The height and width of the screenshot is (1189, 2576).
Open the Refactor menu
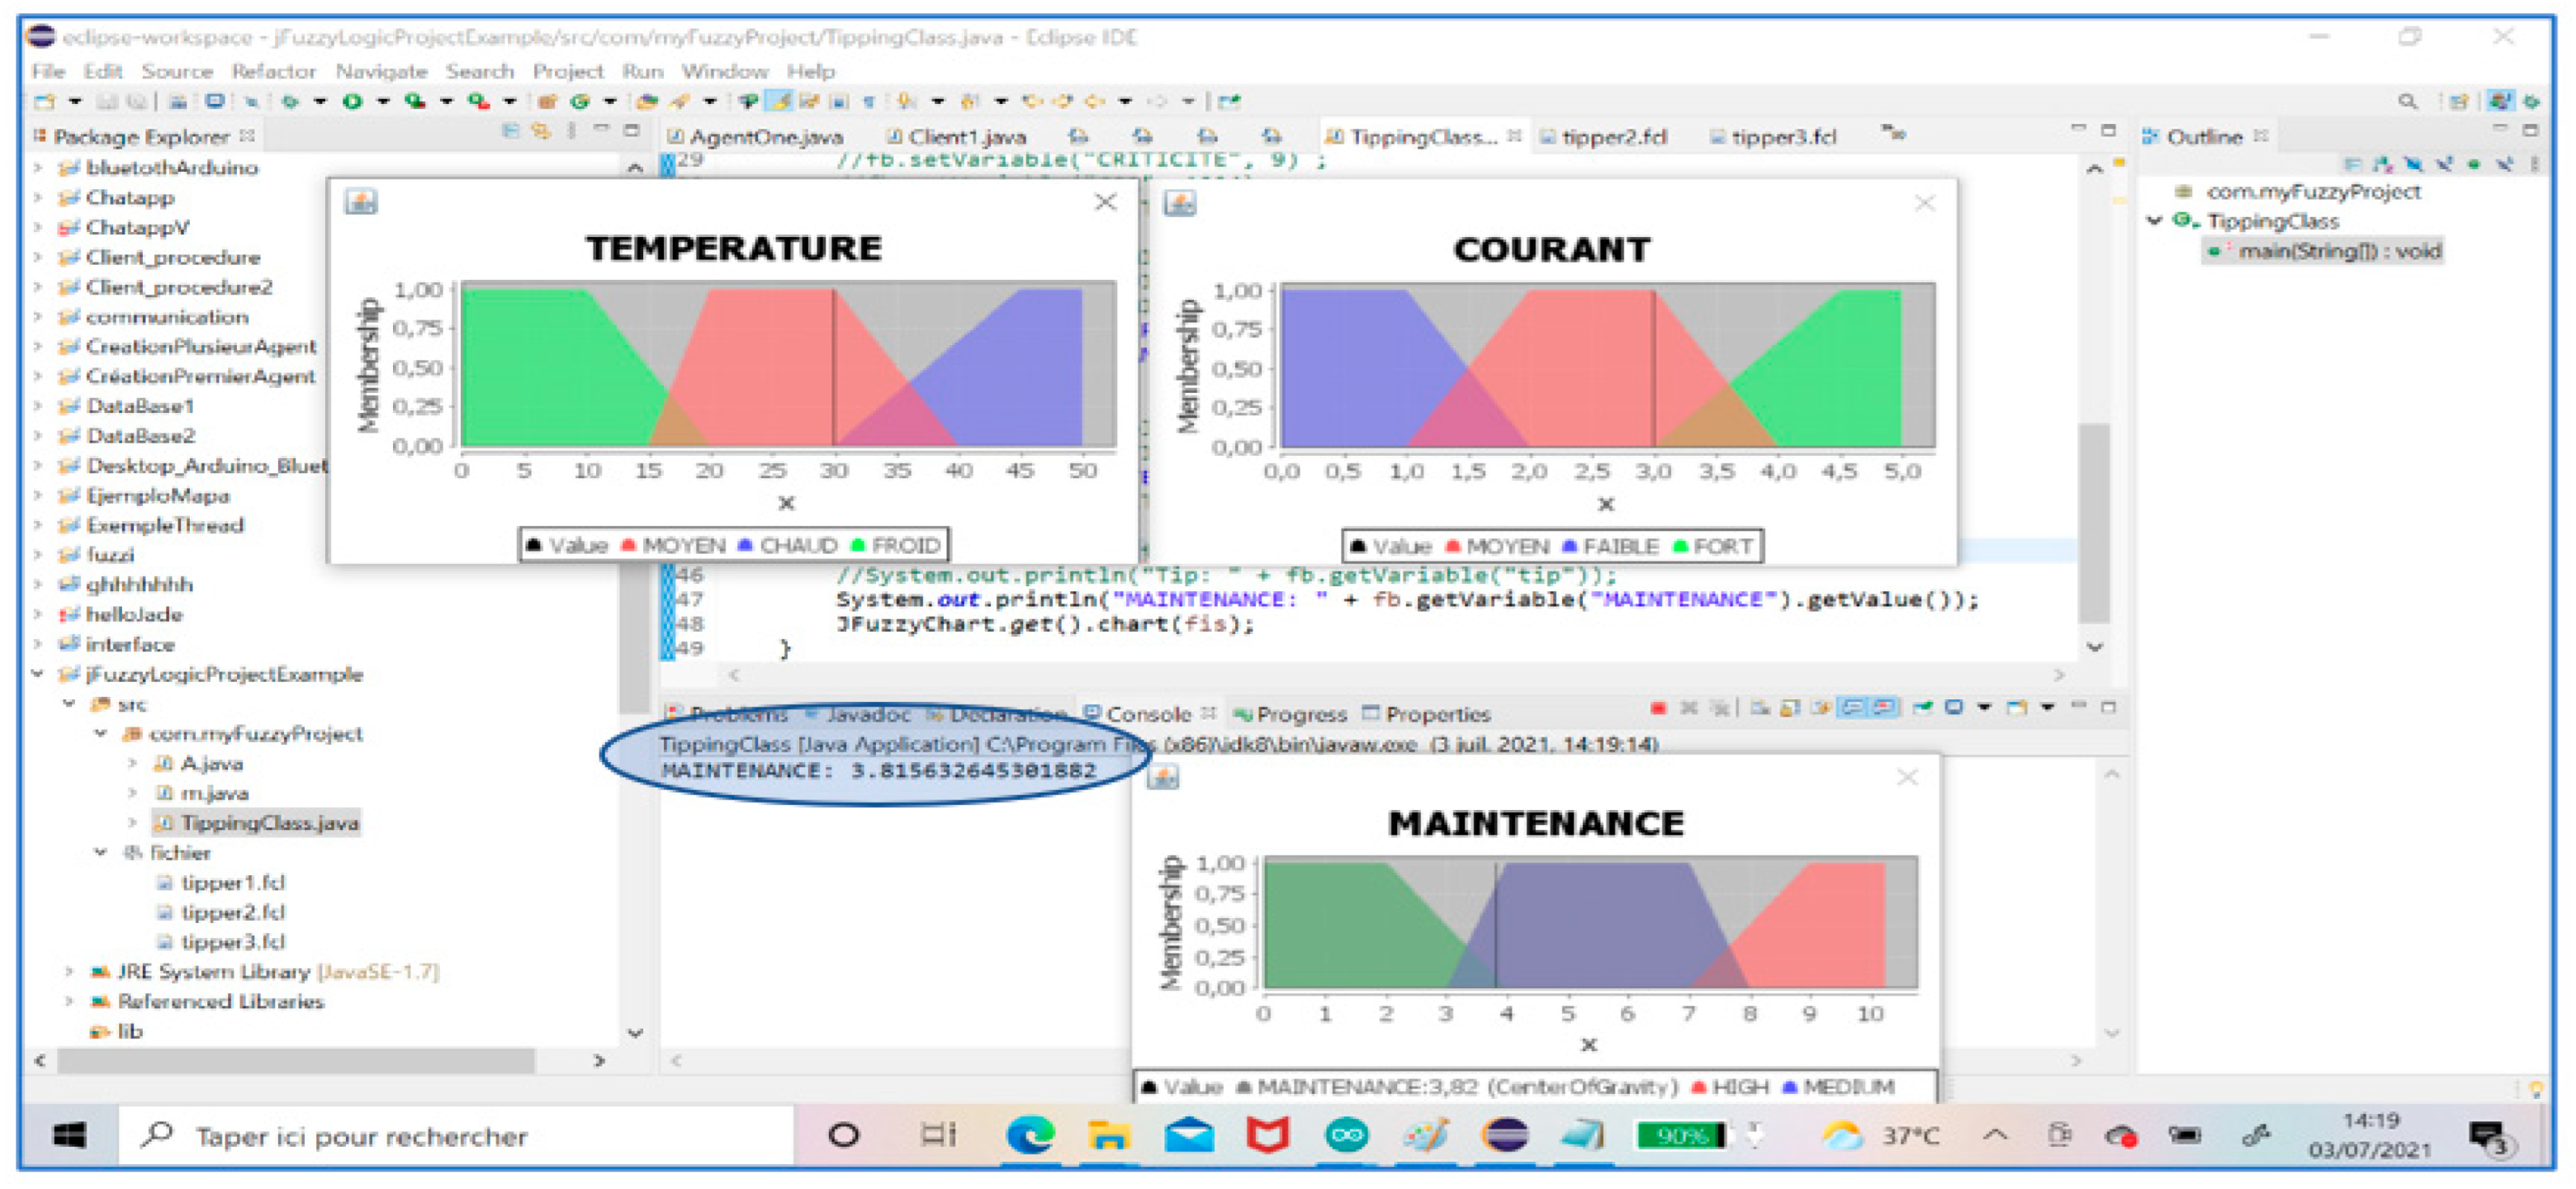click(273, 71)
